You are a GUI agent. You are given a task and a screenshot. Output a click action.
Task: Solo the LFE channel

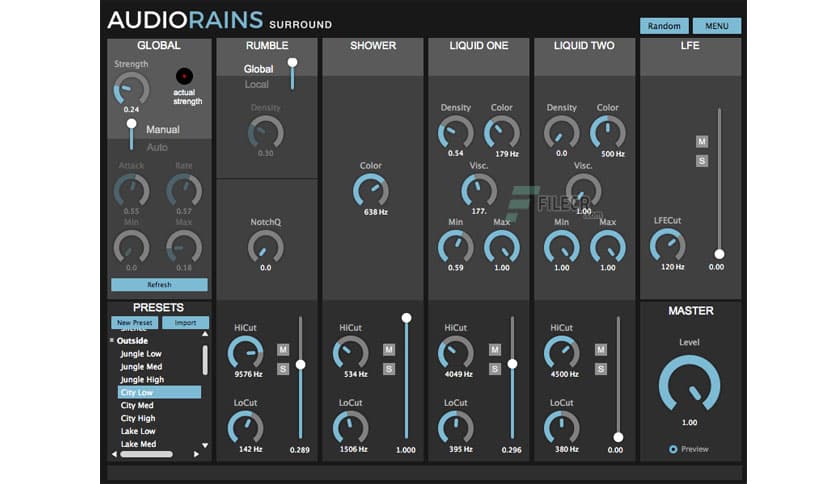(x=702, y=160)
